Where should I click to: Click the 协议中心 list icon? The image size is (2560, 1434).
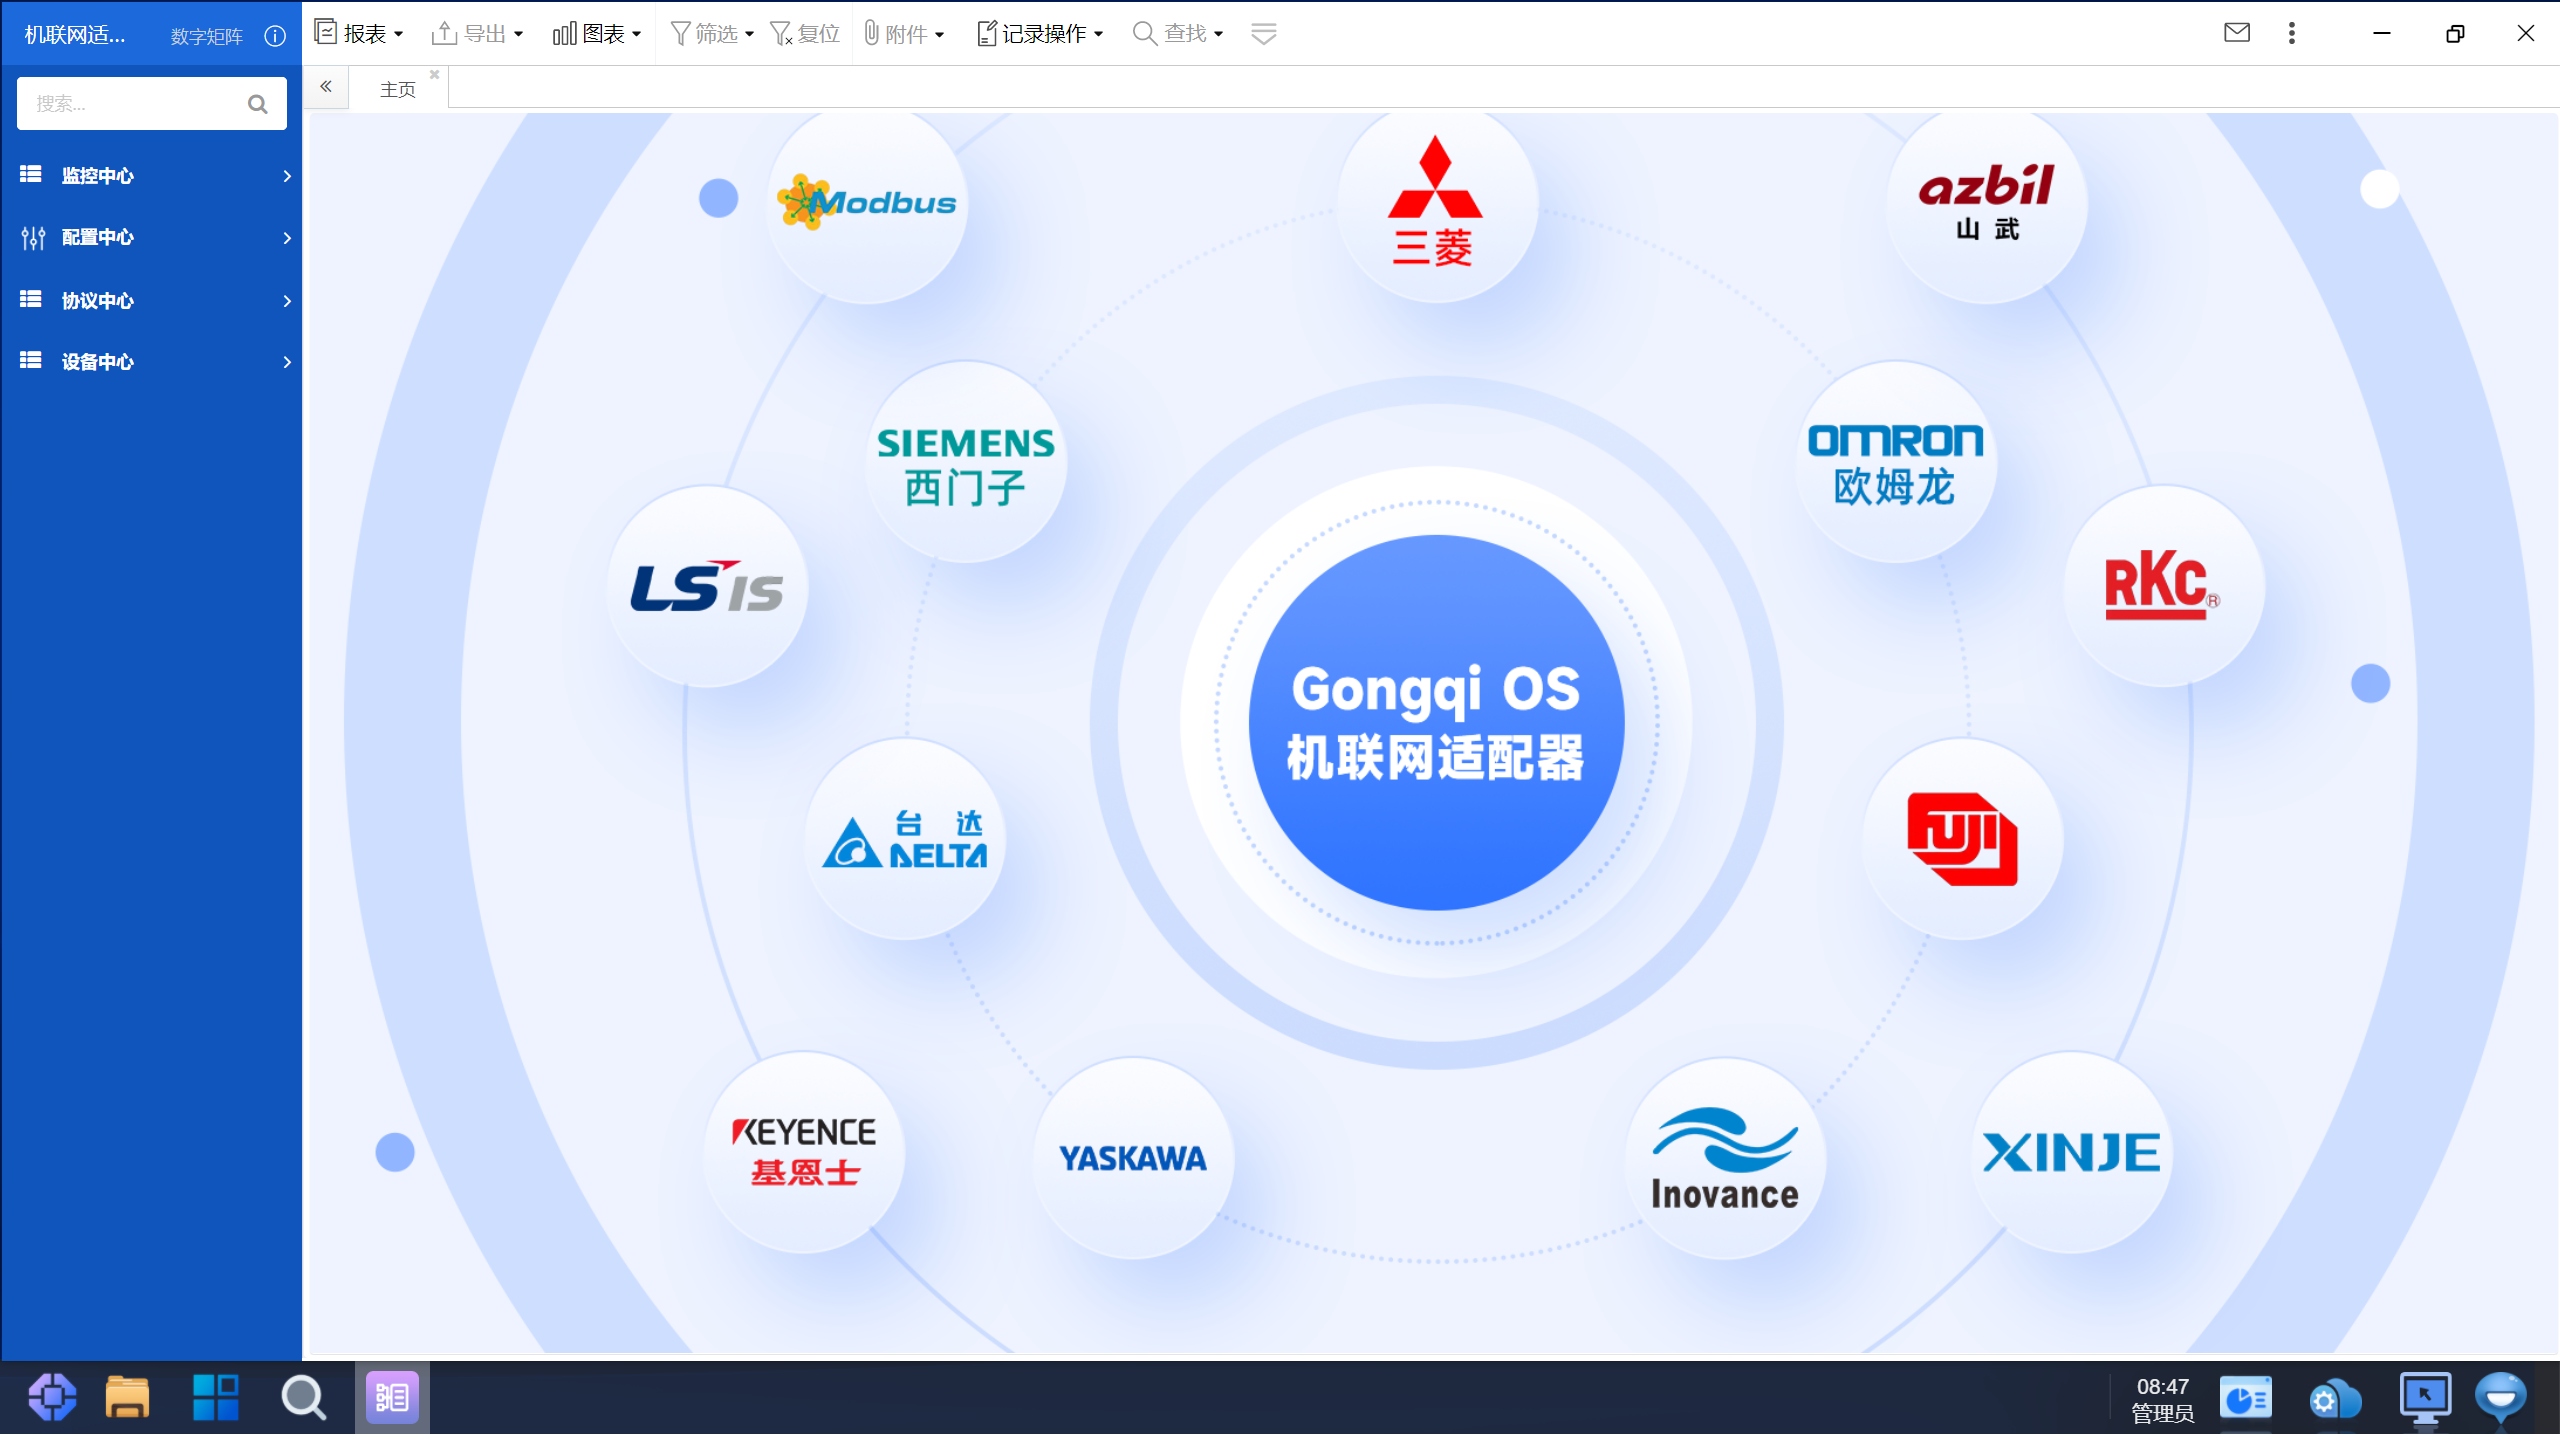coord(31,299)
